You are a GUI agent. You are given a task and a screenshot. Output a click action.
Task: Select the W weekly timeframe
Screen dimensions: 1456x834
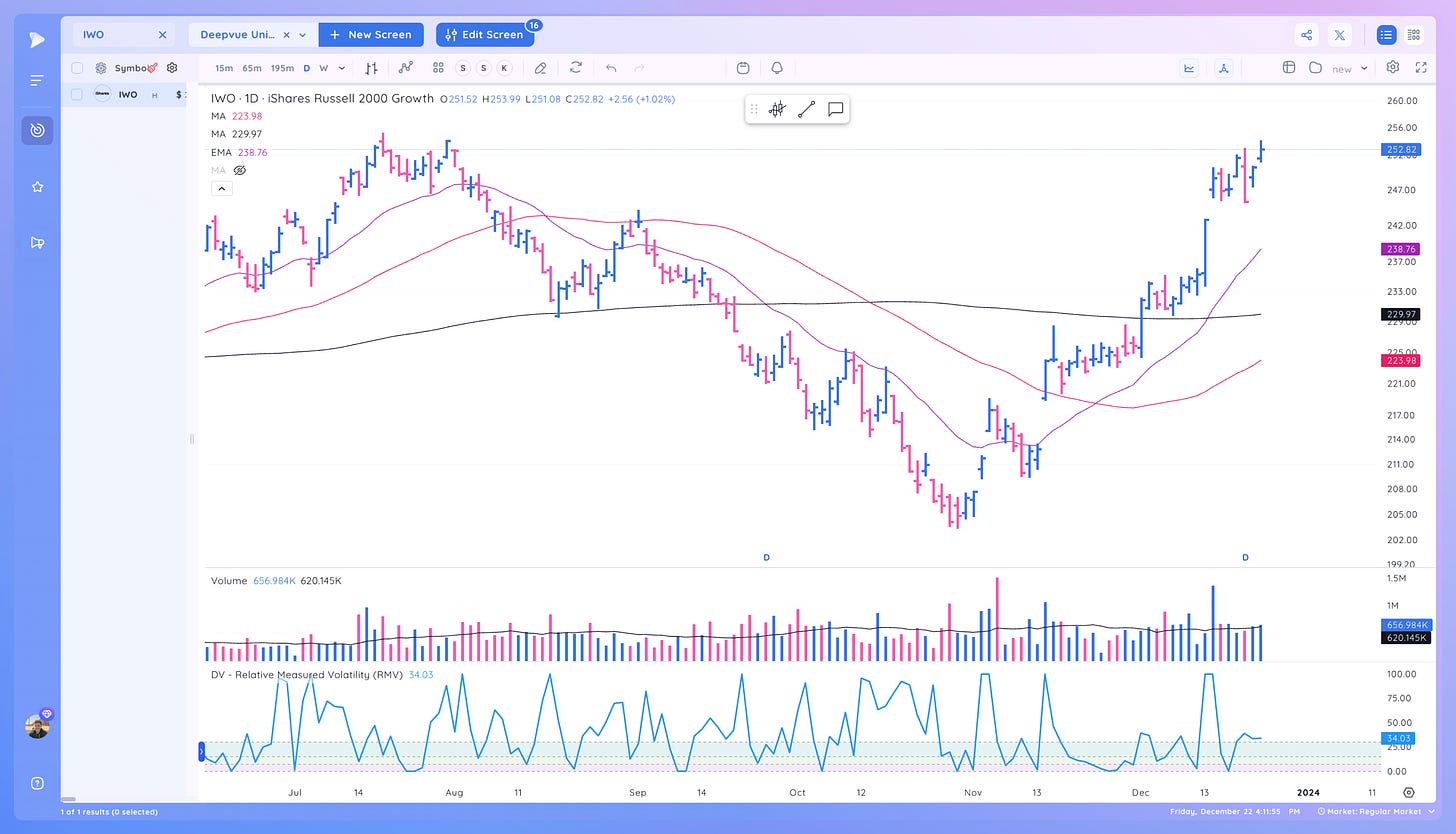324,68
